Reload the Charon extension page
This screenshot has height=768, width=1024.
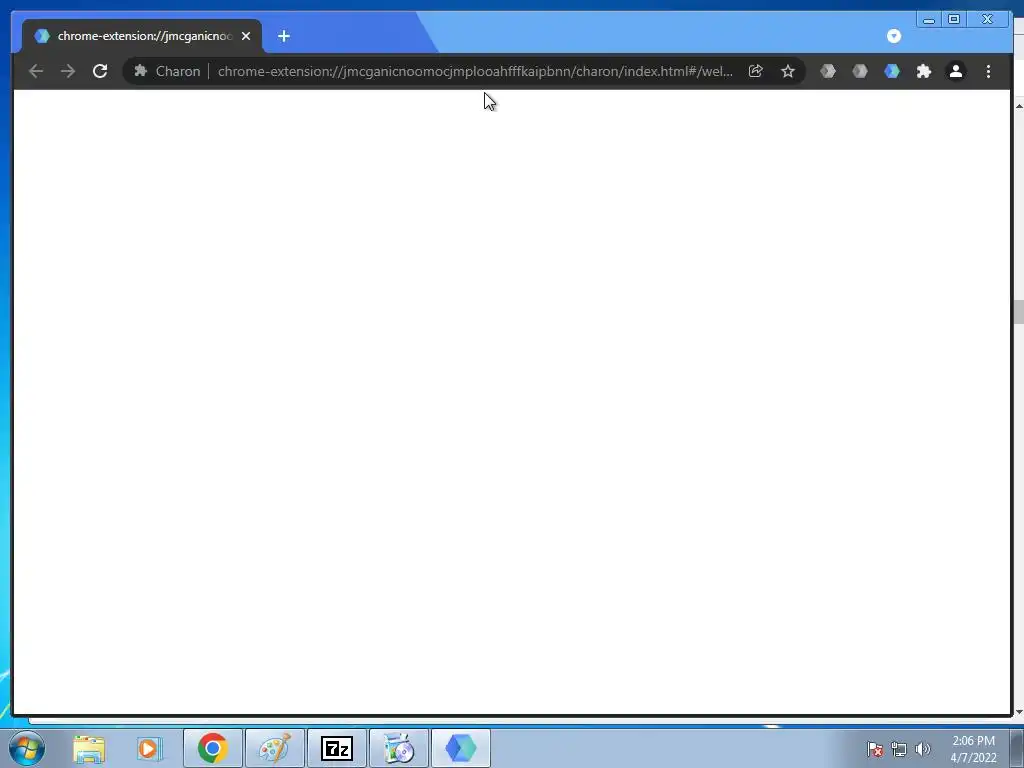click(x=100, y=71)
